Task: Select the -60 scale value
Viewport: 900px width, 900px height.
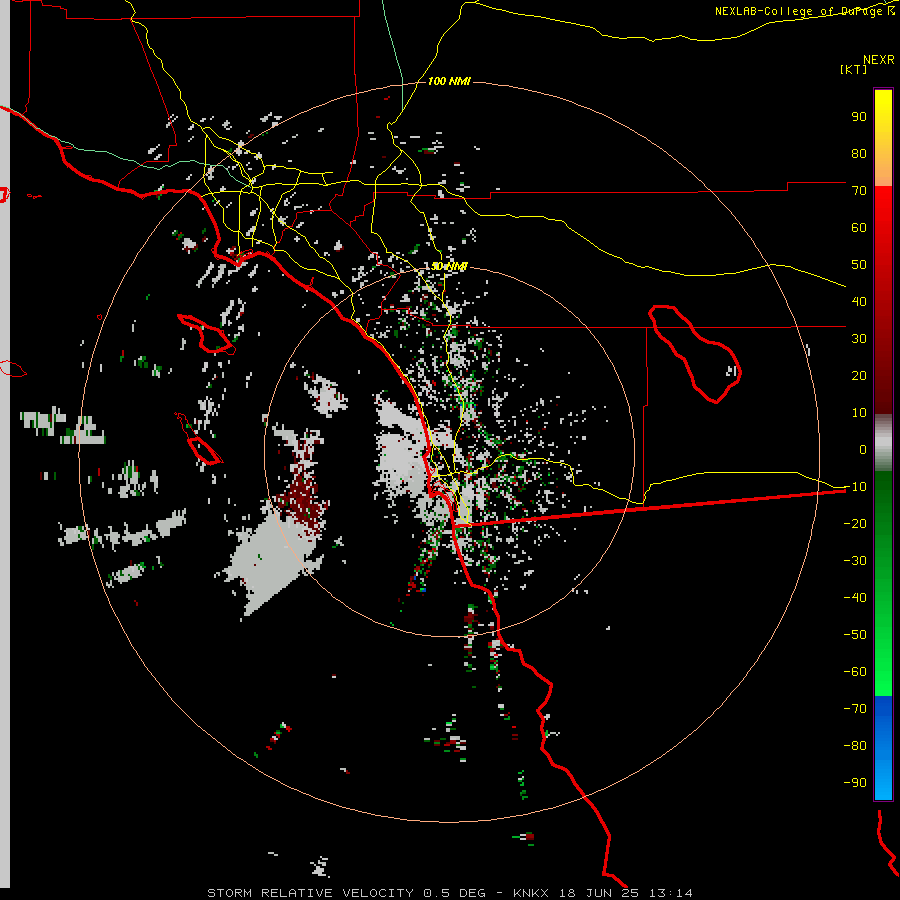Action: (855, 672)
